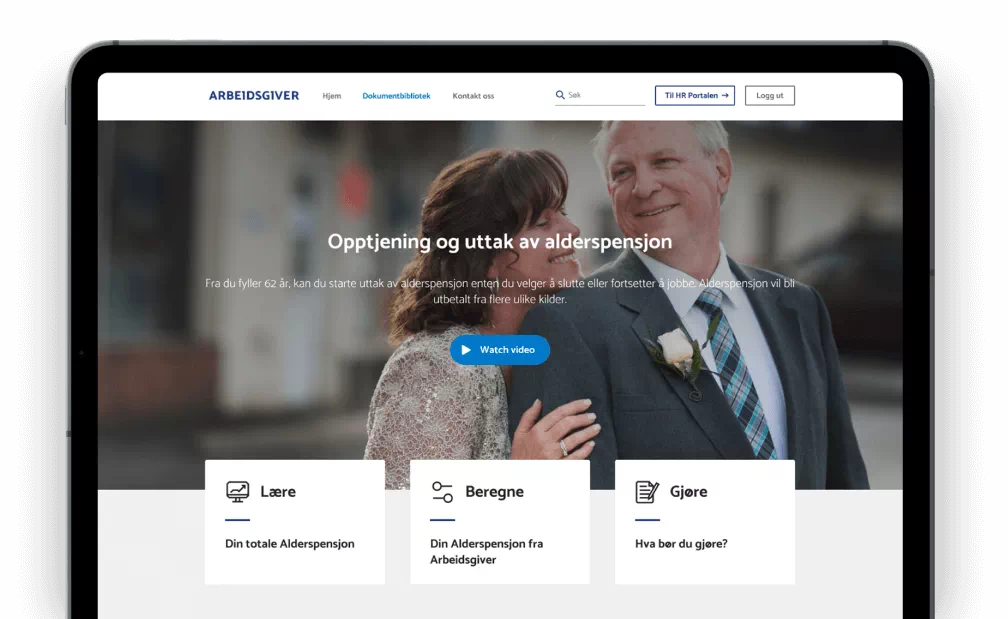Click the hero heading Opptjening og uttak av alderspensjon

[500, 242]
